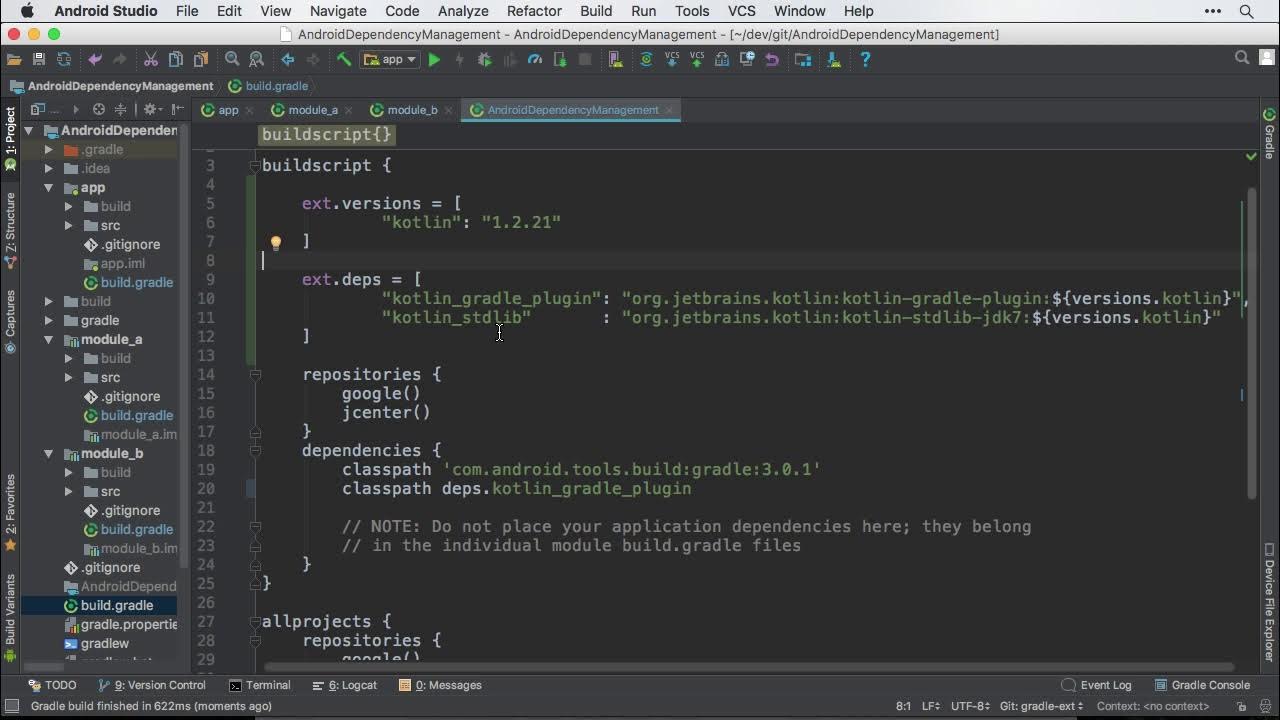This screenshot has height=720, width=1280.
Task: Click the Cut scissors toolbar icon
Action: (151, 60)
